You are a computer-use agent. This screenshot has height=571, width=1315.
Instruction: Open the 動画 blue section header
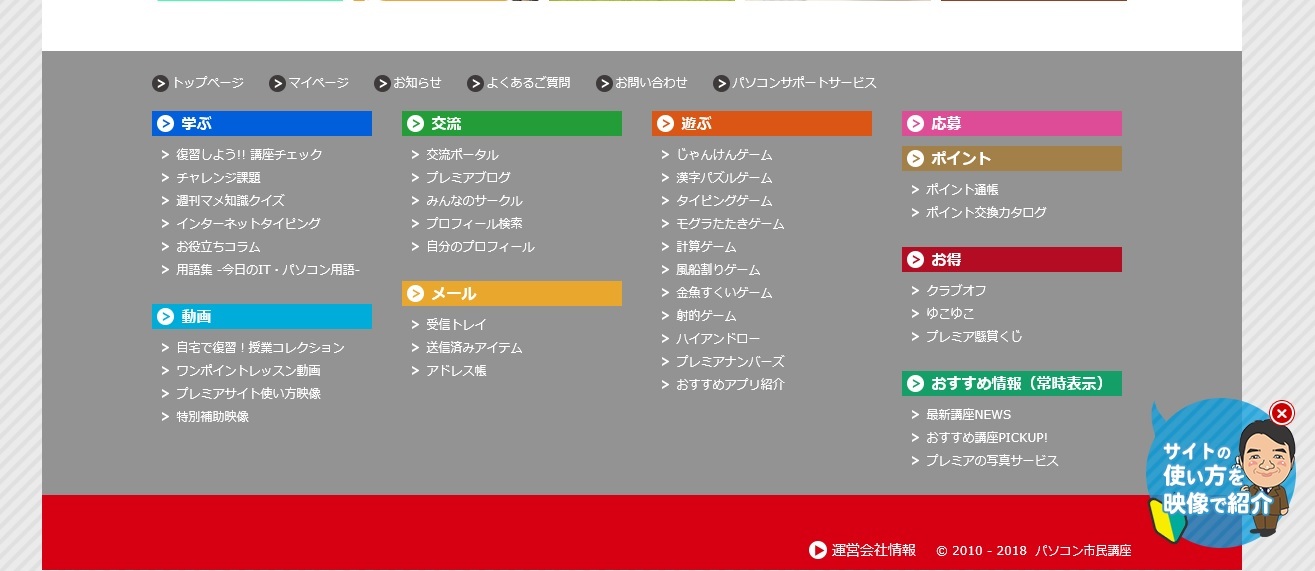point(262,317)
